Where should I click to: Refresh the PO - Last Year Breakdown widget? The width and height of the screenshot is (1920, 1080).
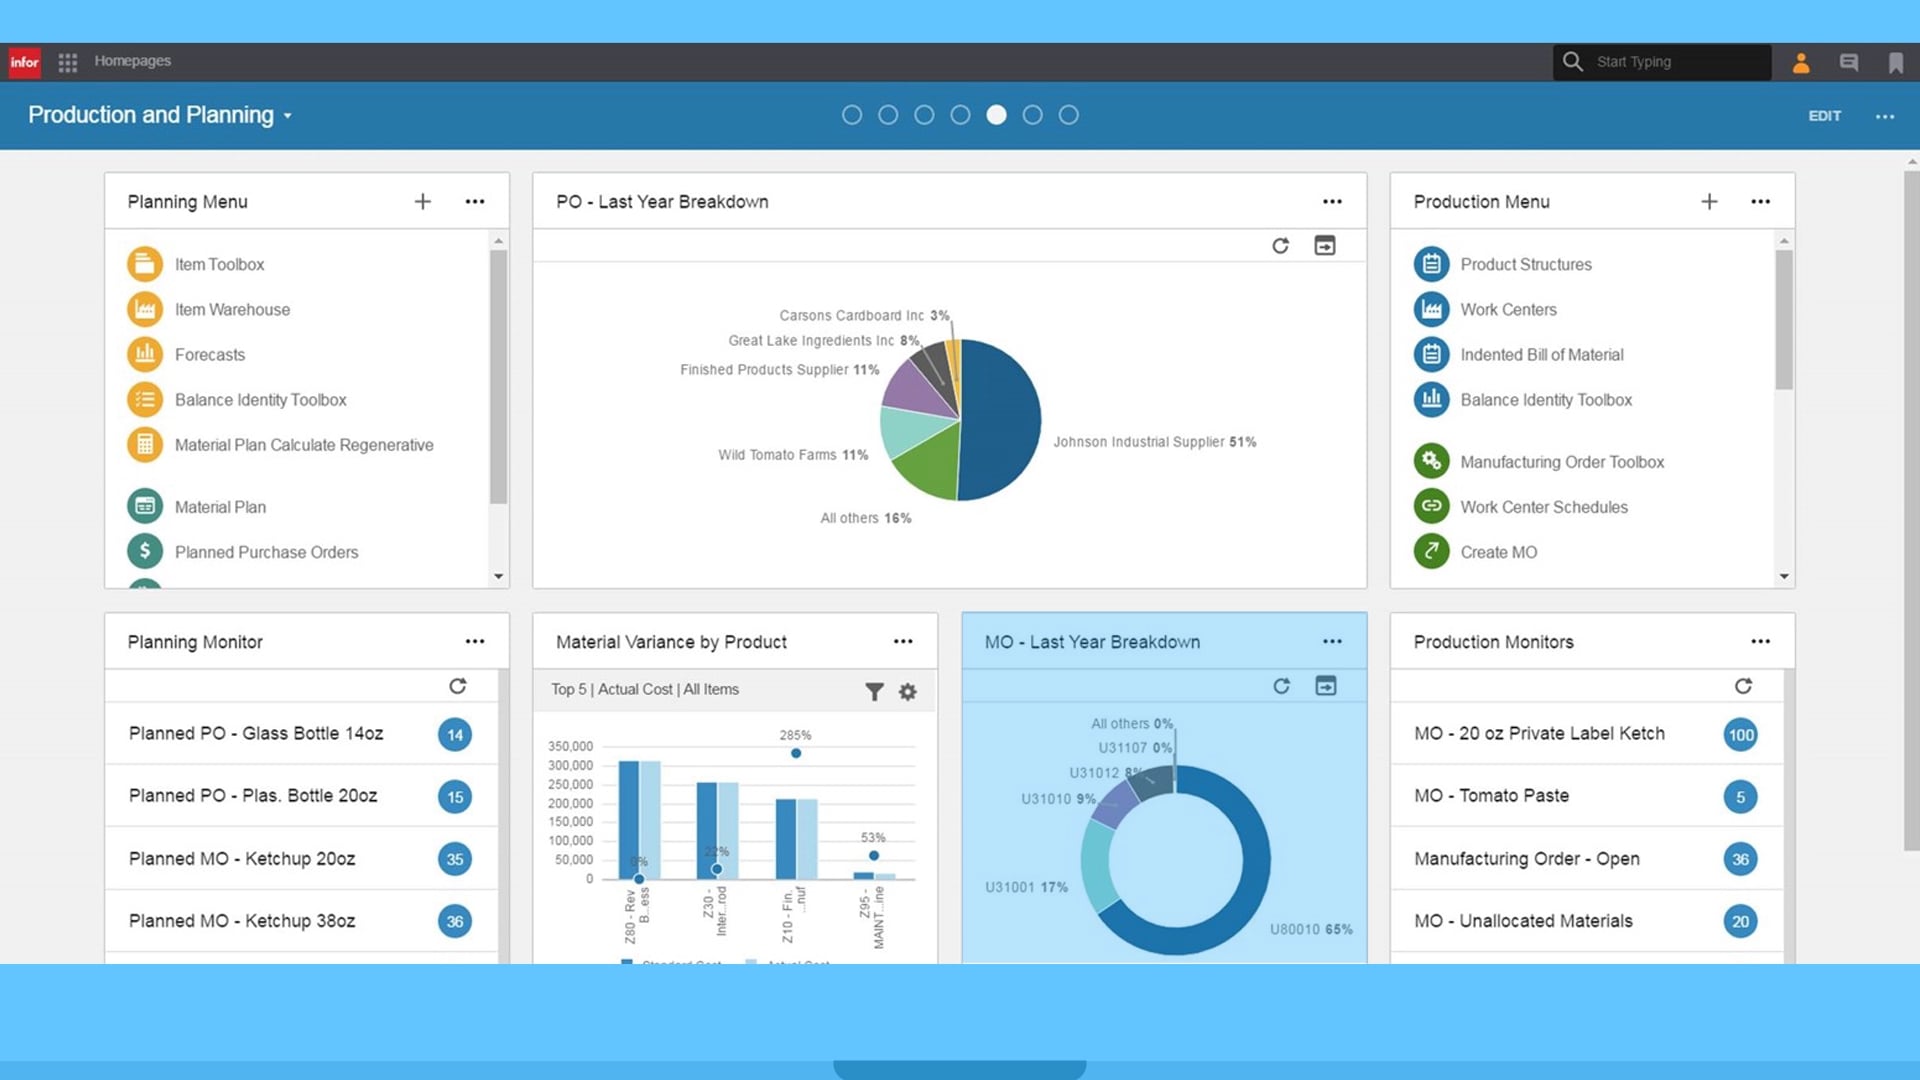pyautogui.click(x=1280, y=246)
